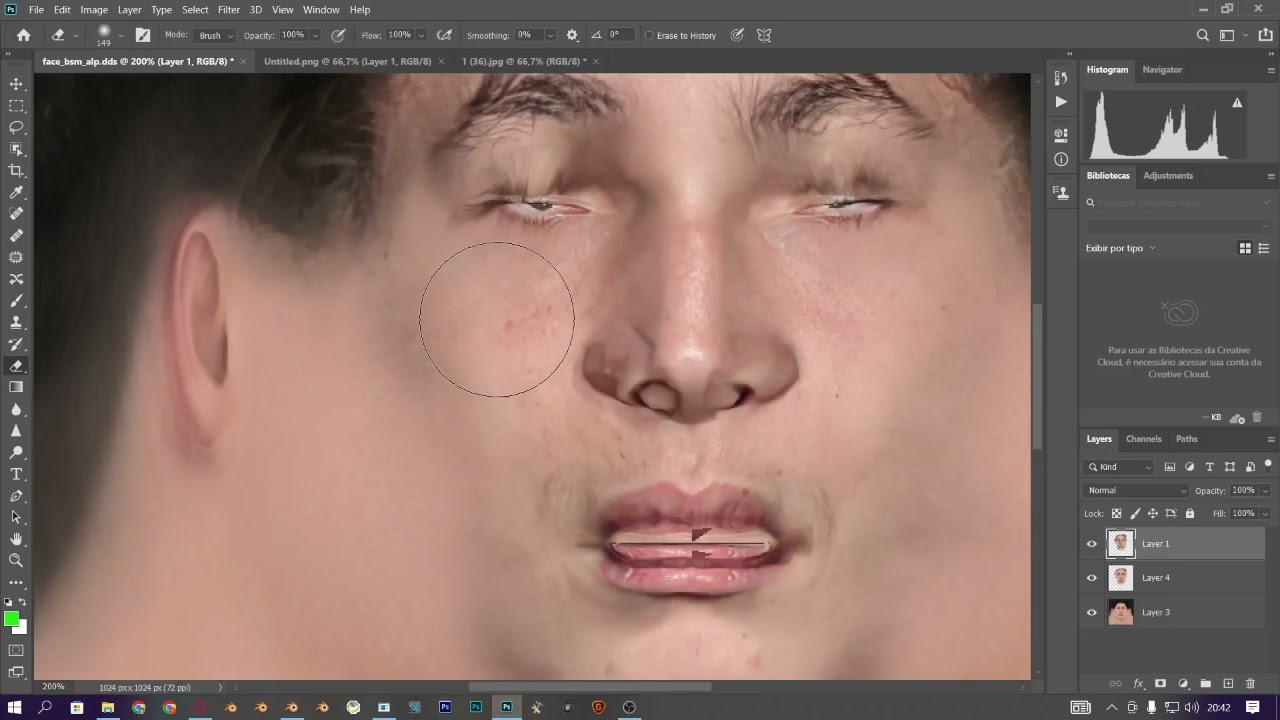Select the Zoom tool
This screenshot has height=720, width=1280.
(16, 561)
